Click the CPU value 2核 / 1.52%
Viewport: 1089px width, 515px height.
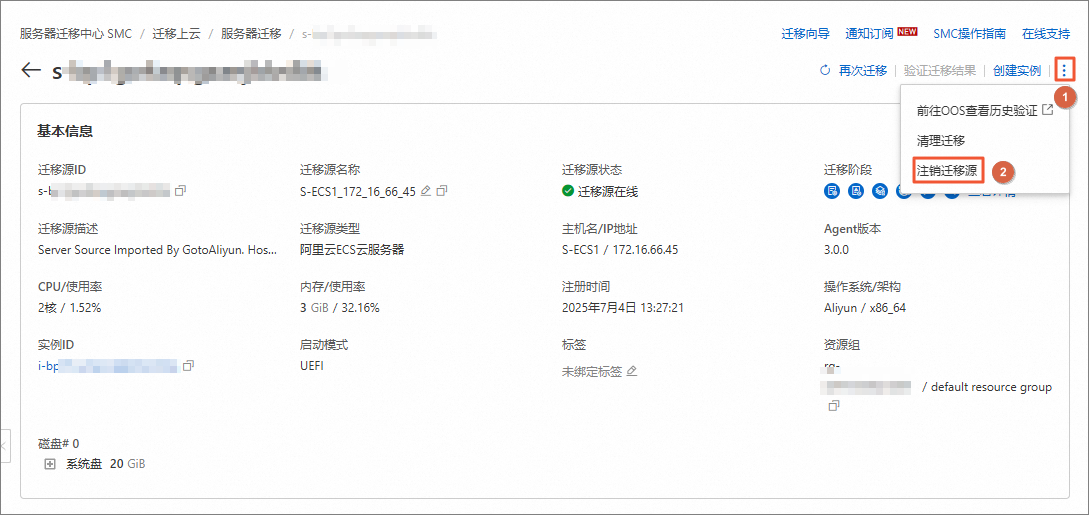click(69, 307)
